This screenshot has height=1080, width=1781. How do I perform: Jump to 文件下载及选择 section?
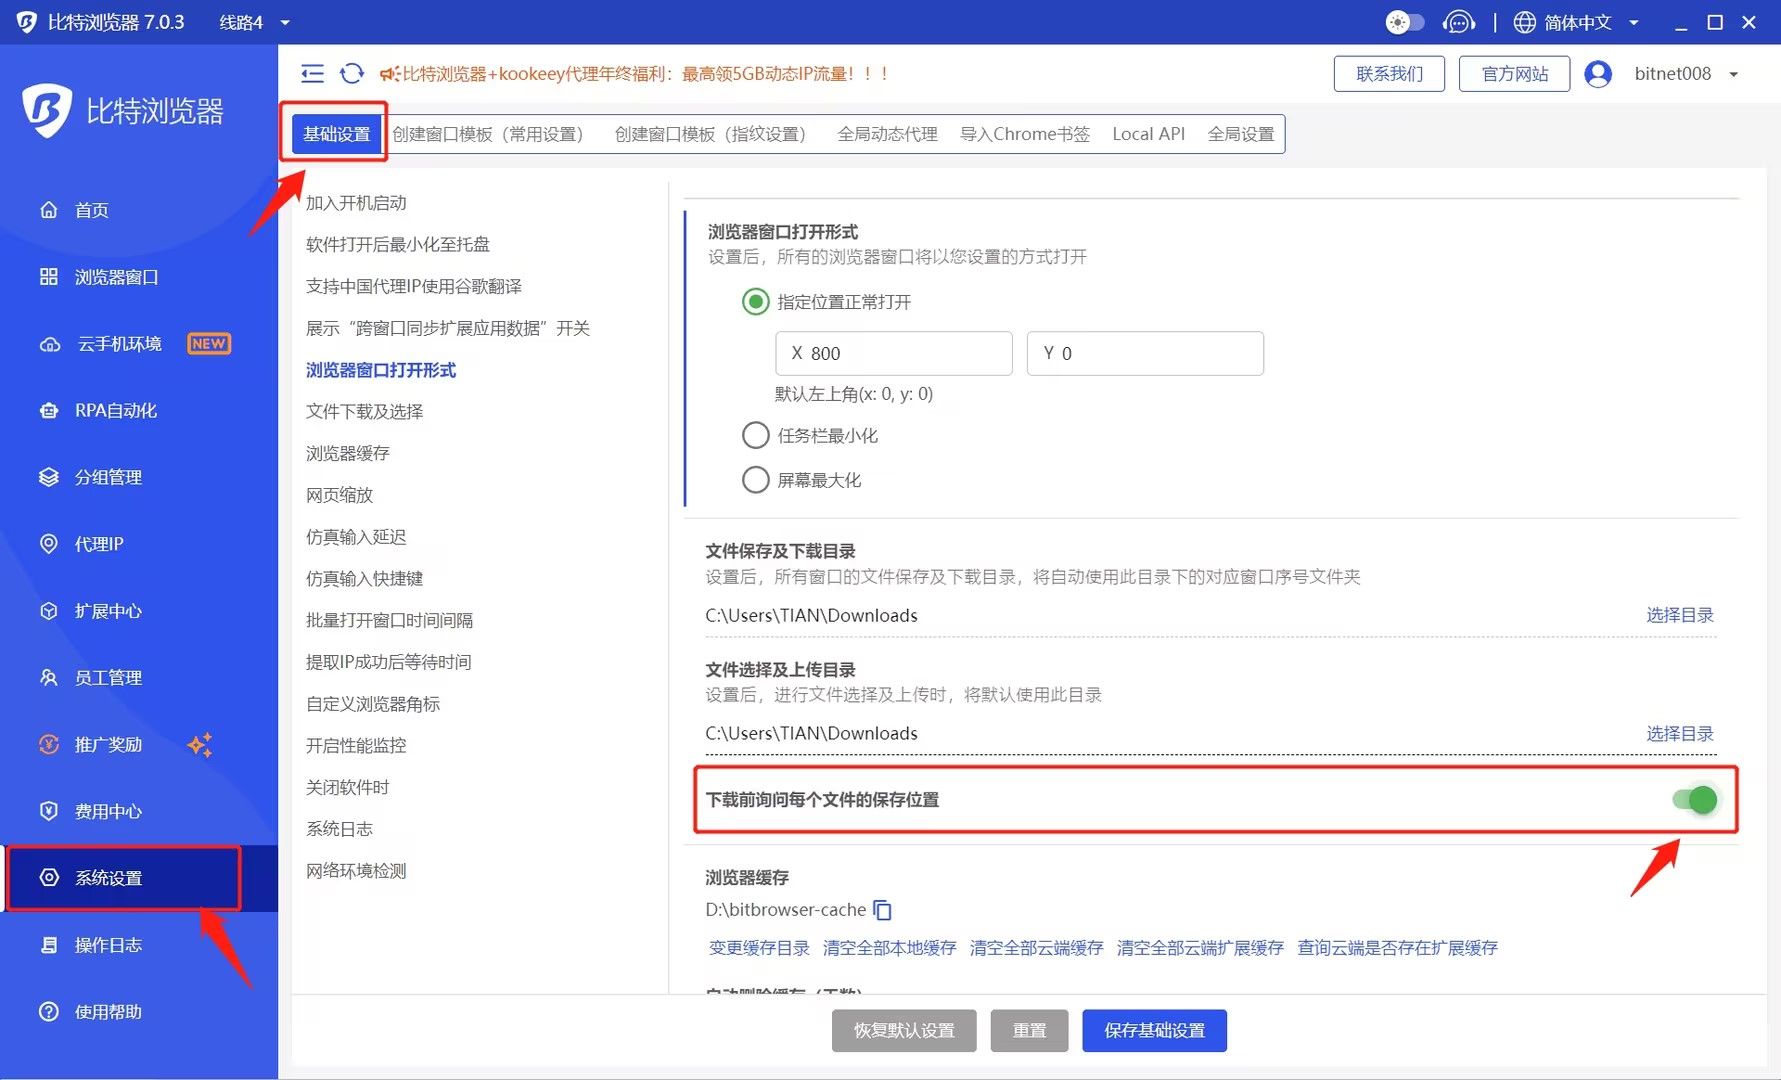tap(364, 412)
